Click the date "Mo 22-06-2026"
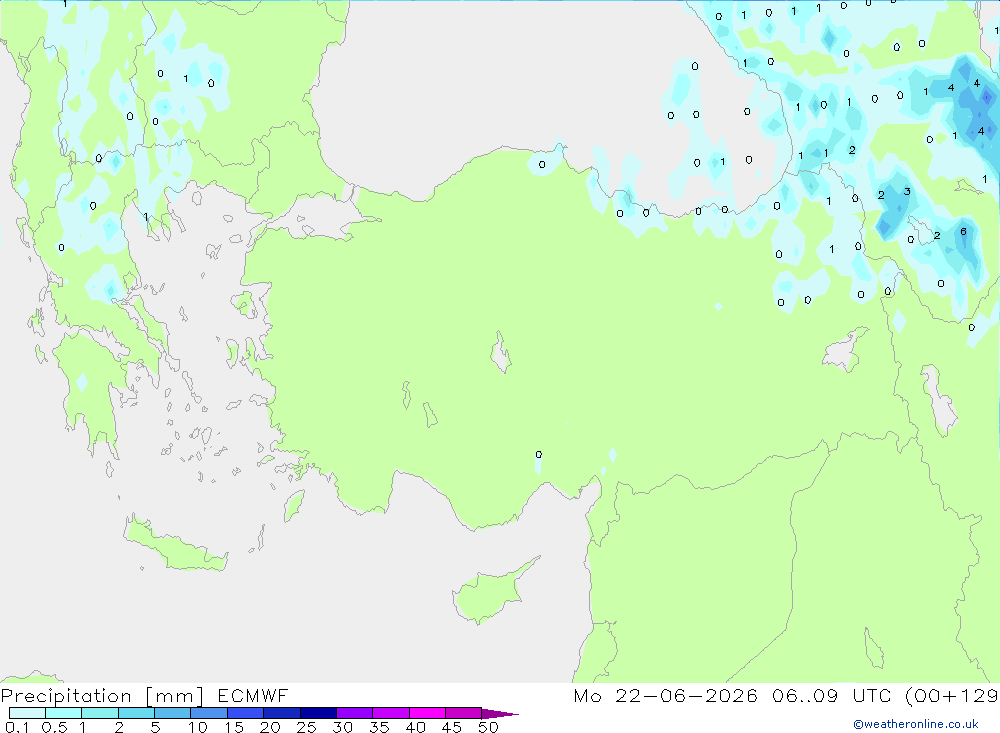This screenshot has width=1000, height=733. click(x=666, y=695)
